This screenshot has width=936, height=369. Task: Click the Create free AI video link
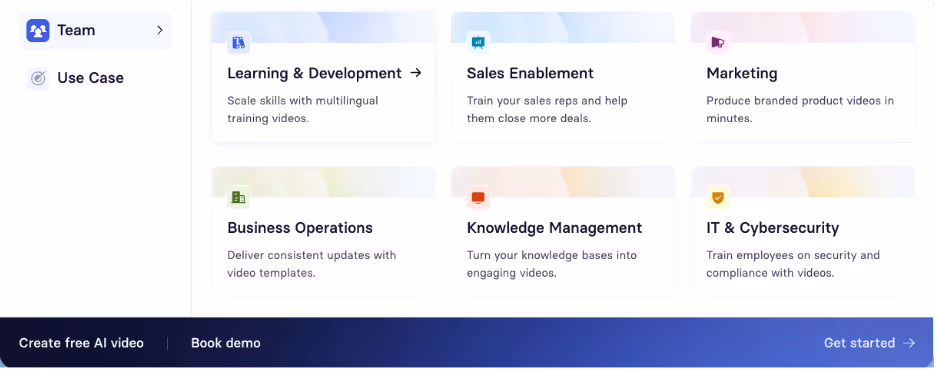[81, 343]
